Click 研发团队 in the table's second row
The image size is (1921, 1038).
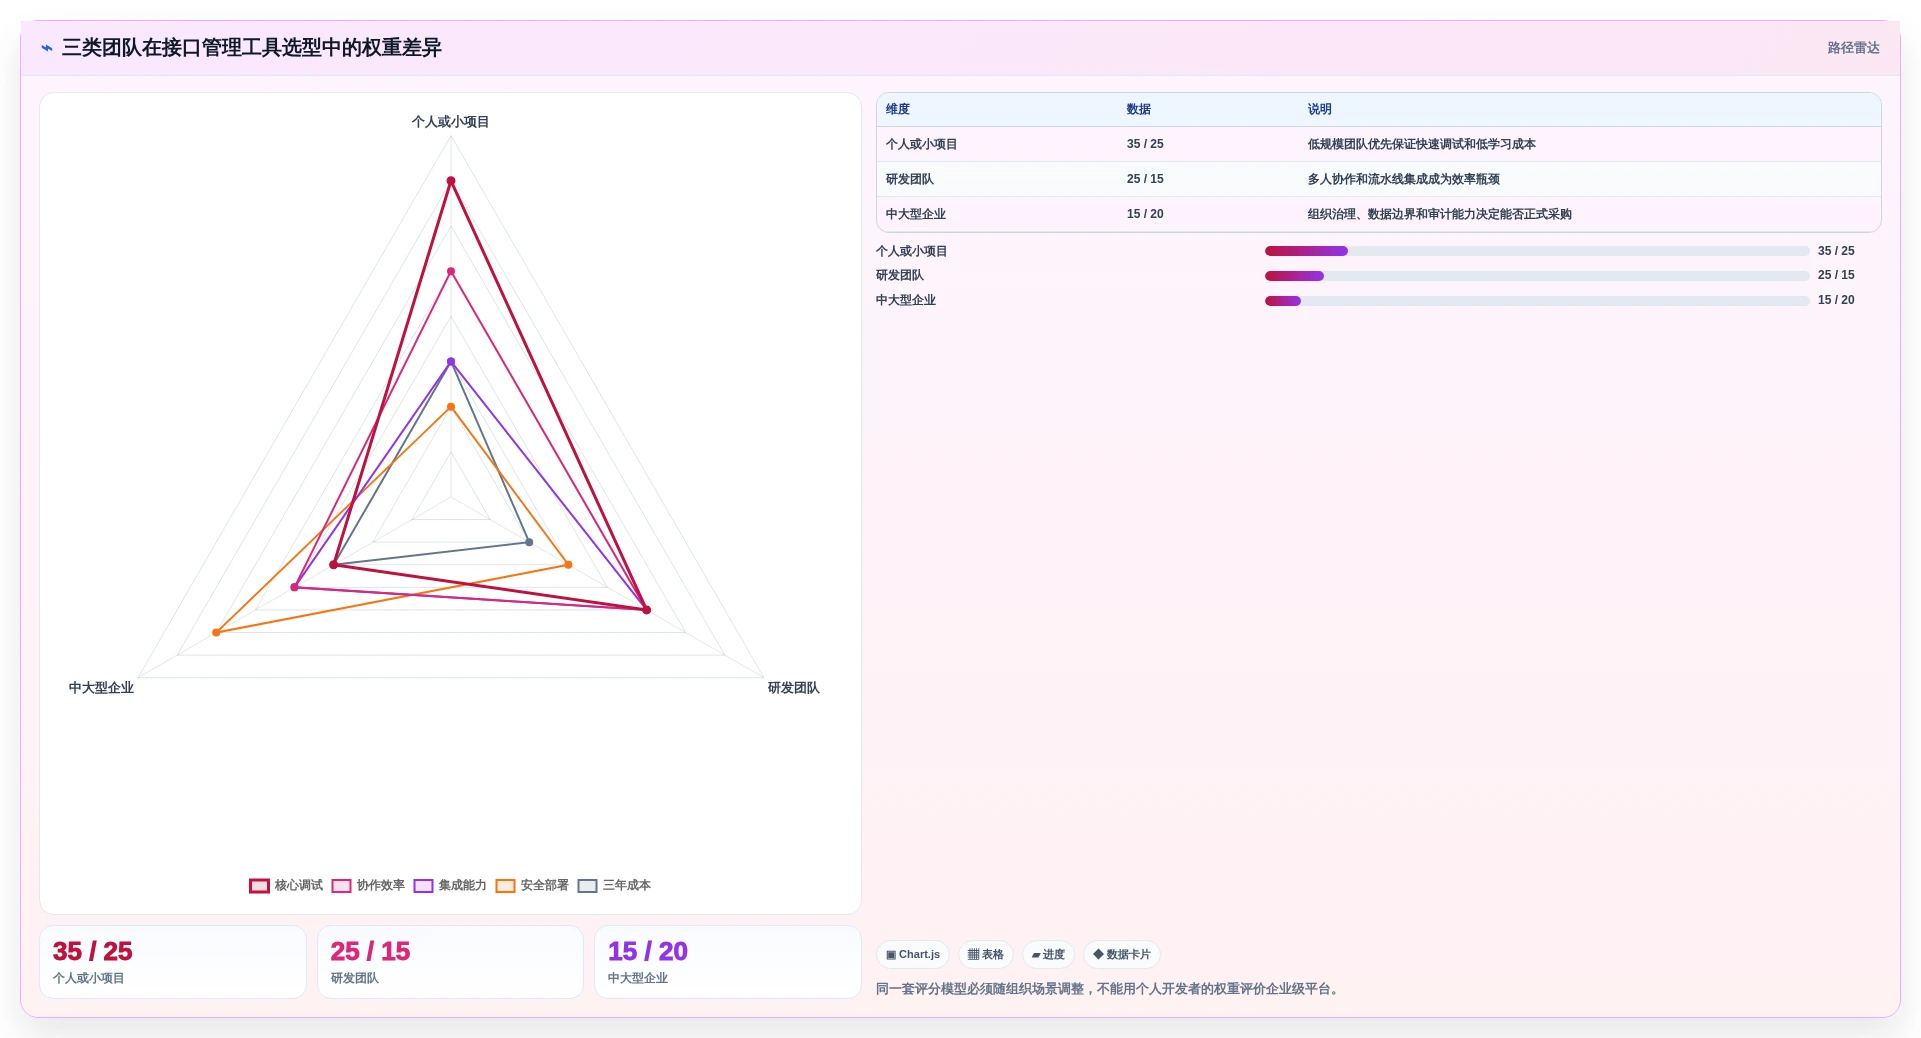click(x=910, y=179)
